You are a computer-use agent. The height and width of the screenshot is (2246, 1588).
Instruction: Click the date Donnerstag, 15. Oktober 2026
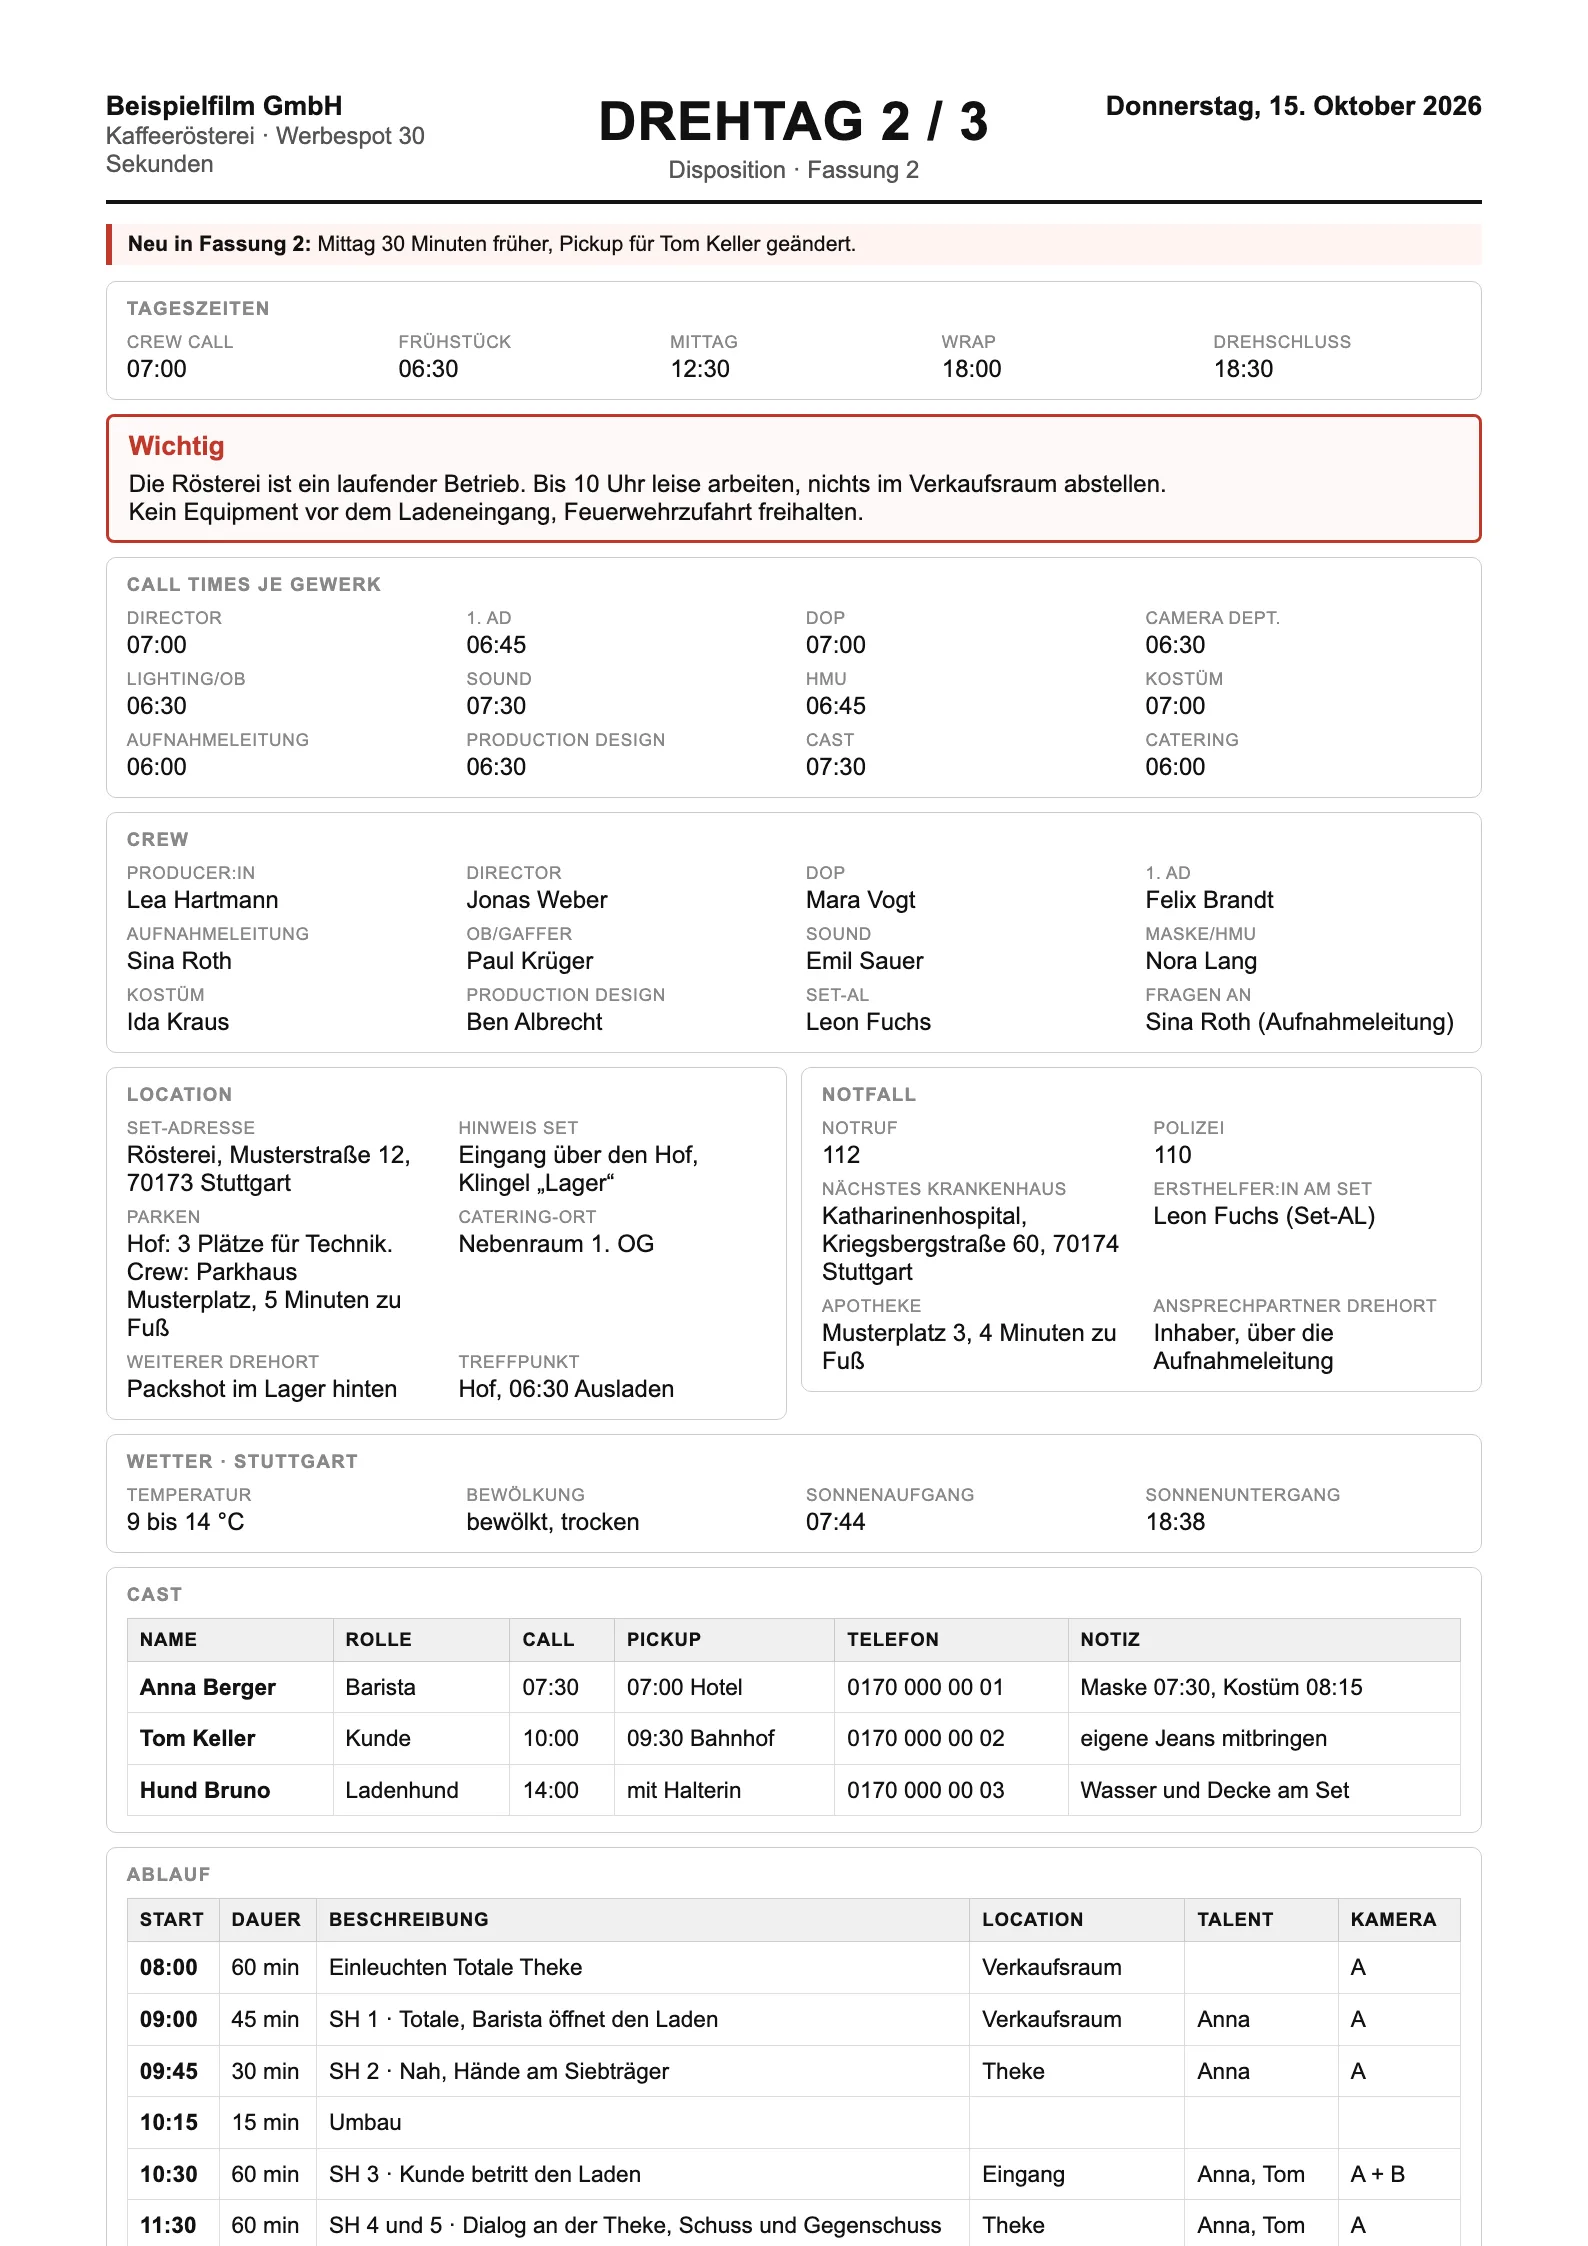tap(1293, 106)
